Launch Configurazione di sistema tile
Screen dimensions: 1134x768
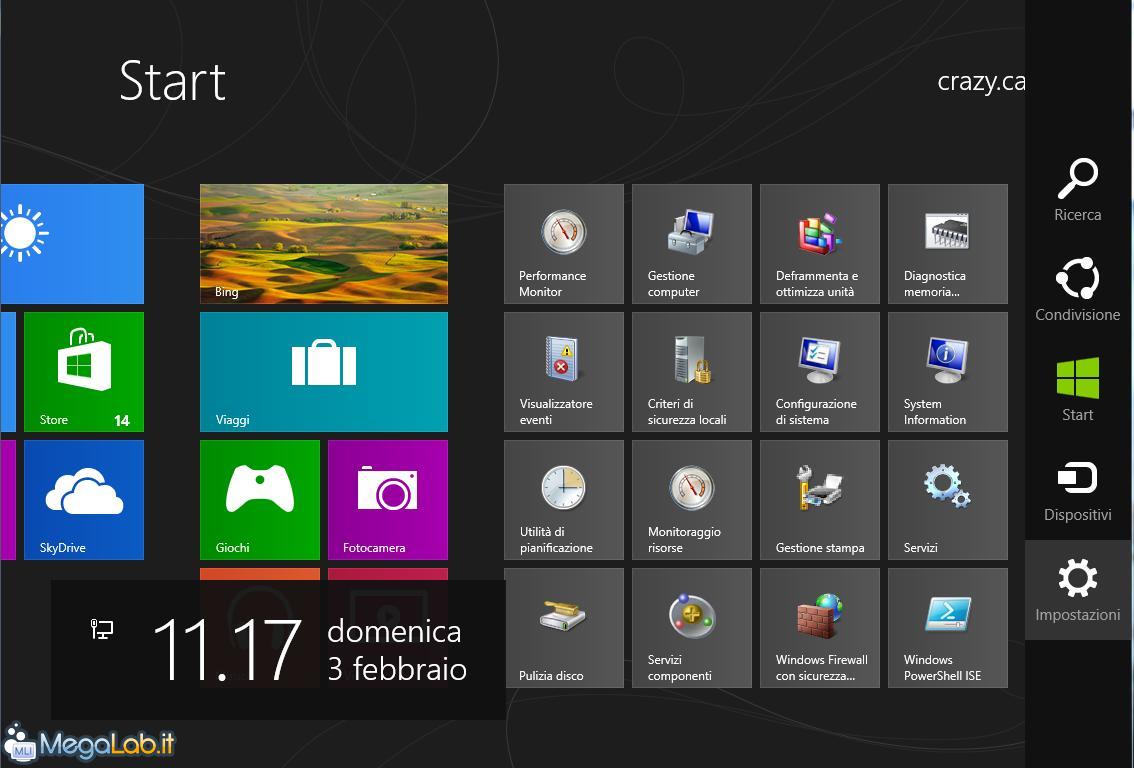tap(819, 372)
